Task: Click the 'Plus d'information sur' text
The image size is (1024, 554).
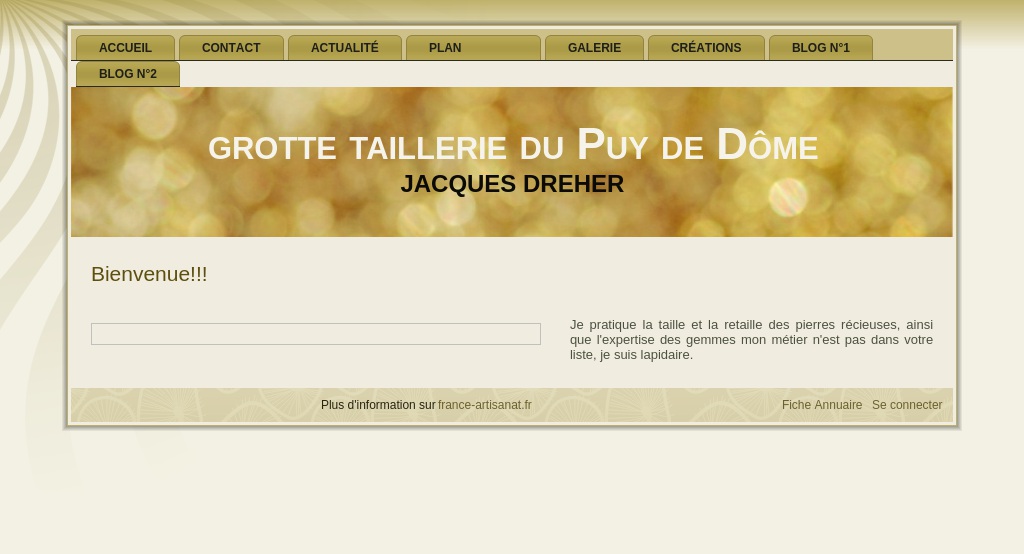Action: (378, 405)
